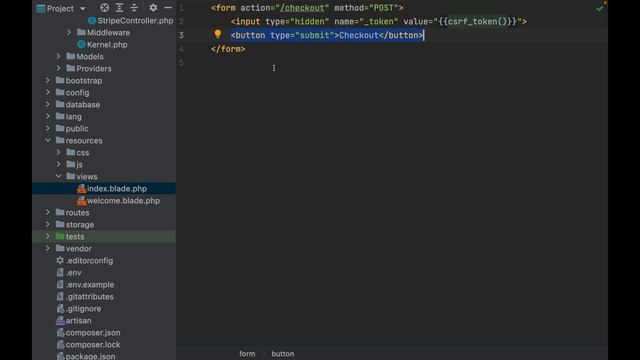
Task: Click 'form' in the breadcrumb bar
Action: point(247,353)
